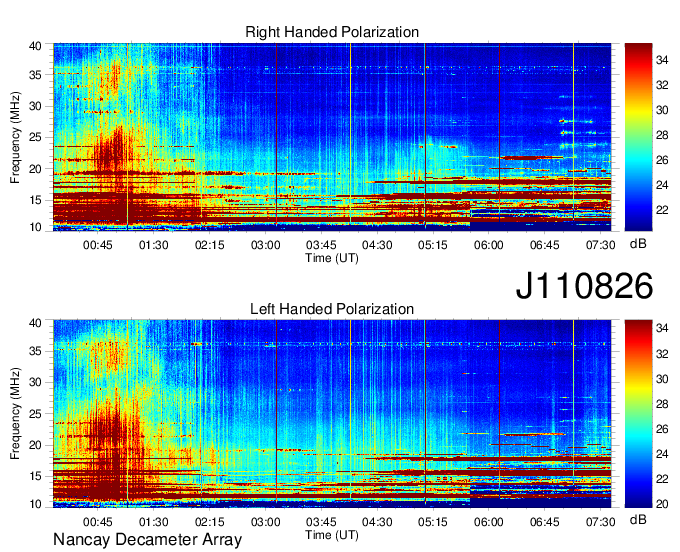Viewport: 680px width, 552px height.
Task: Click "22" dB tick on Right Handed color bar
Action: pyautogui.click(x=662, y=210)
